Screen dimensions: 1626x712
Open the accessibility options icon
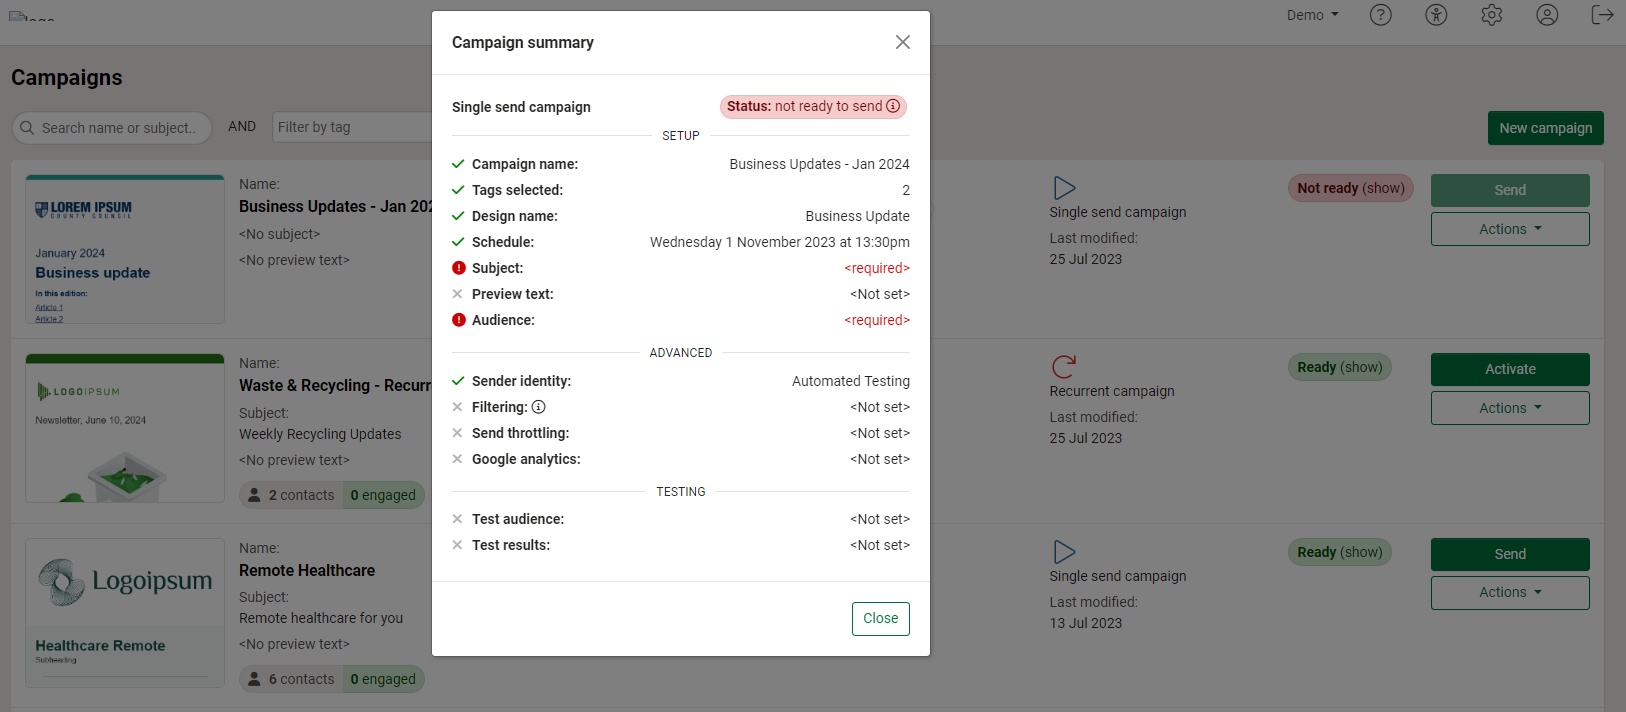(x=1436, y=15)
